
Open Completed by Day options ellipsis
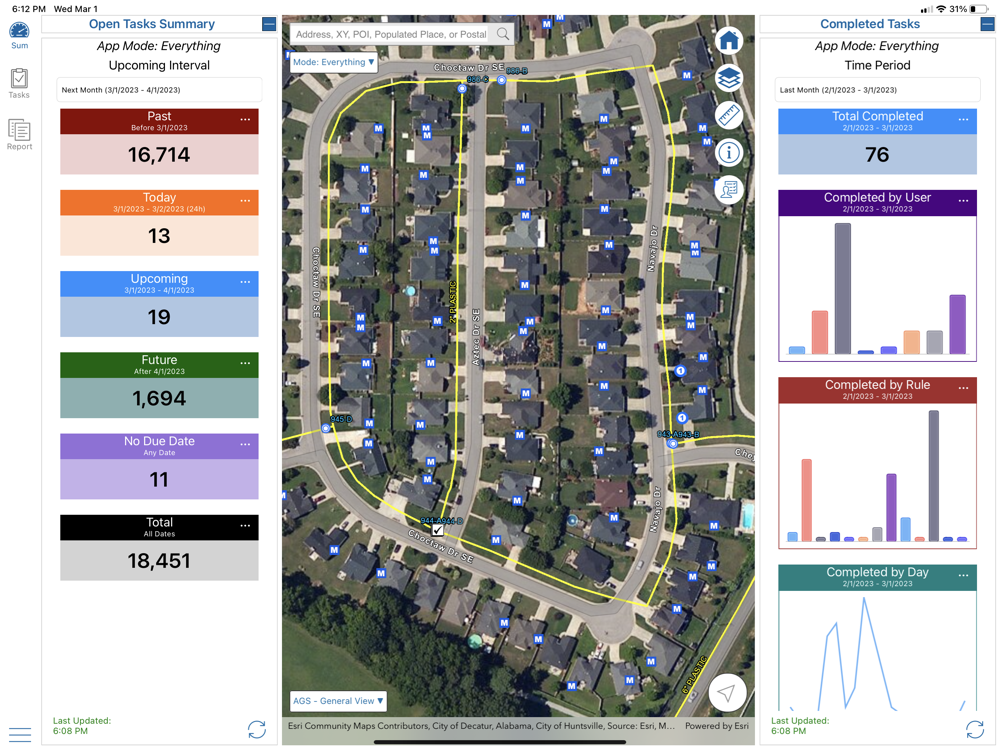(x=963, y=575)
